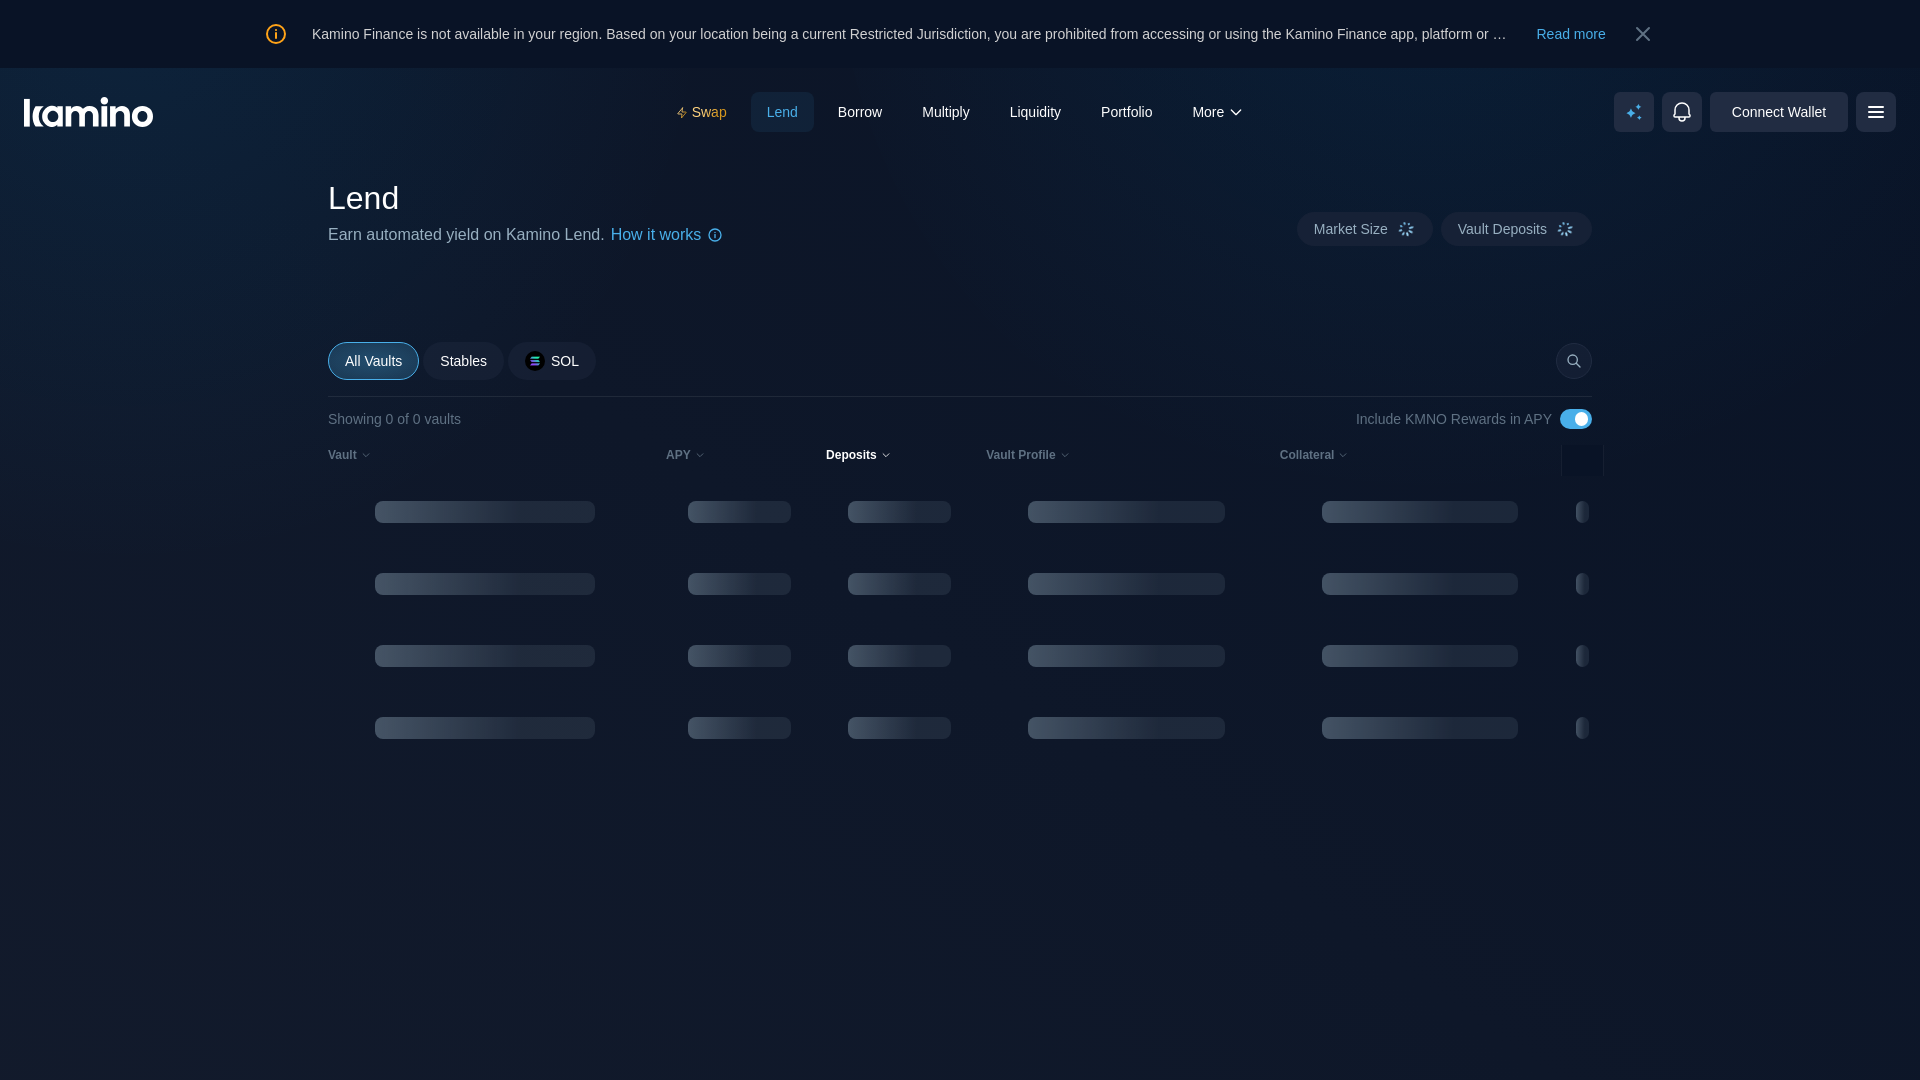Screen dimensions: 1920x1080
Task: Sort by the Deposits column
Action: [x=858, y=455]
